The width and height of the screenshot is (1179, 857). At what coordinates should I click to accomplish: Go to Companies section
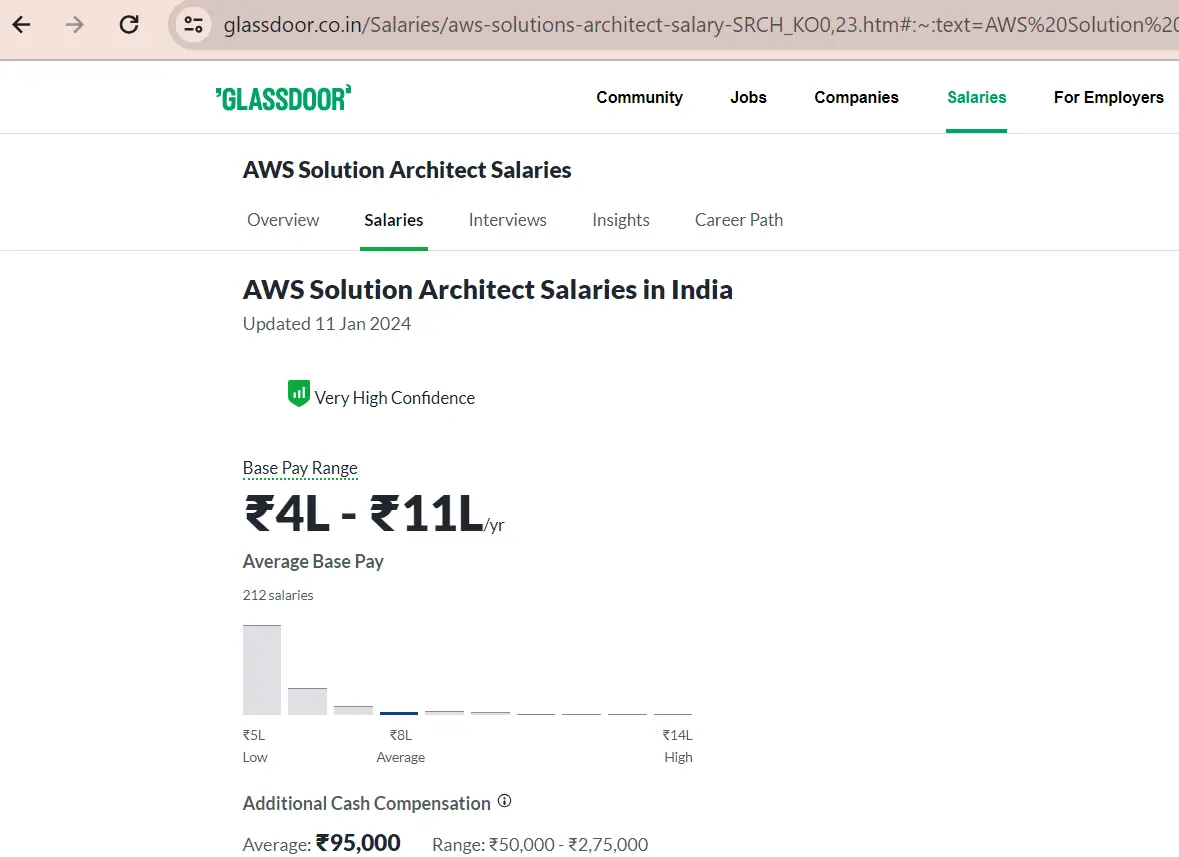[856, 98]
